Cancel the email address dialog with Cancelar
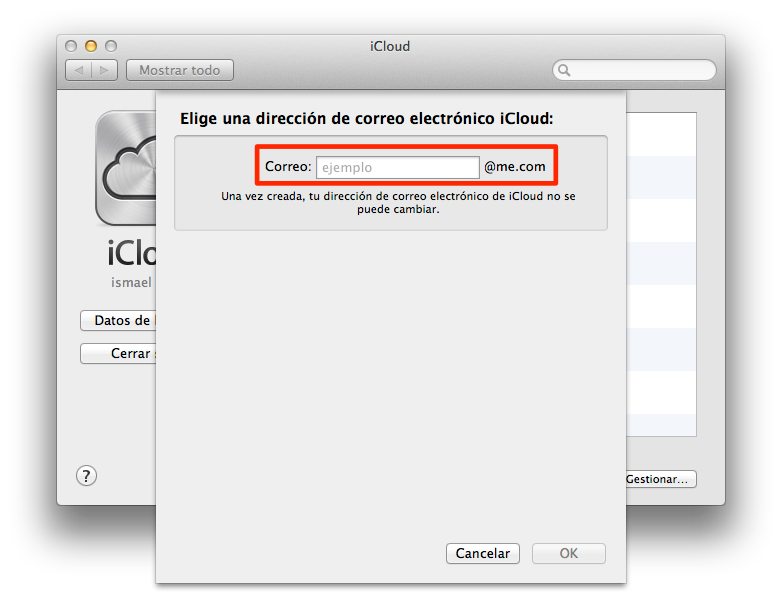 coord(483,554)
